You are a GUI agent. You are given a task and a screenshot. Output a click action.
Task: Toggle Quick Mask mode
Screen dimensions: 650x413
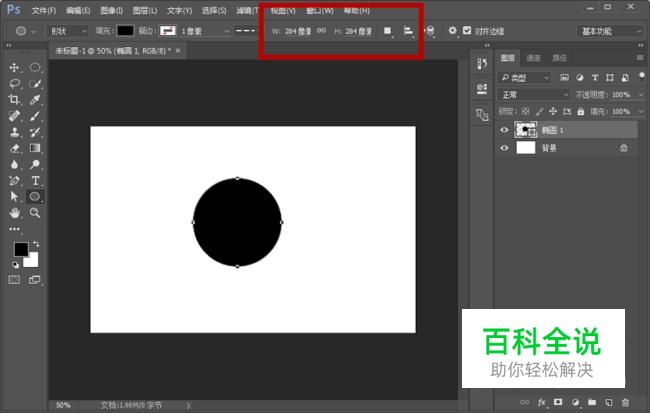14,280
